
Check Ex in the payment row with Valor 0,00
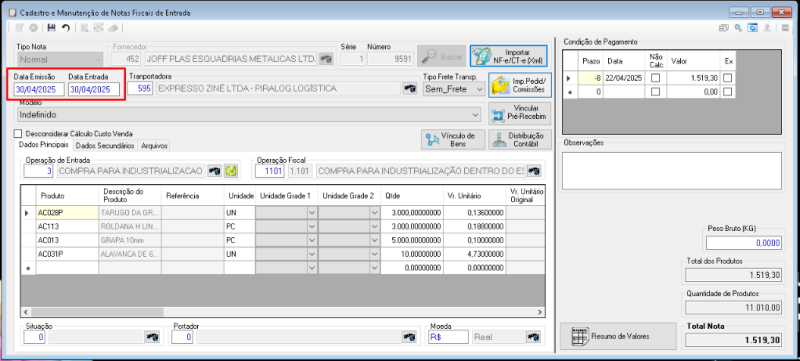(x=728, y=92)
